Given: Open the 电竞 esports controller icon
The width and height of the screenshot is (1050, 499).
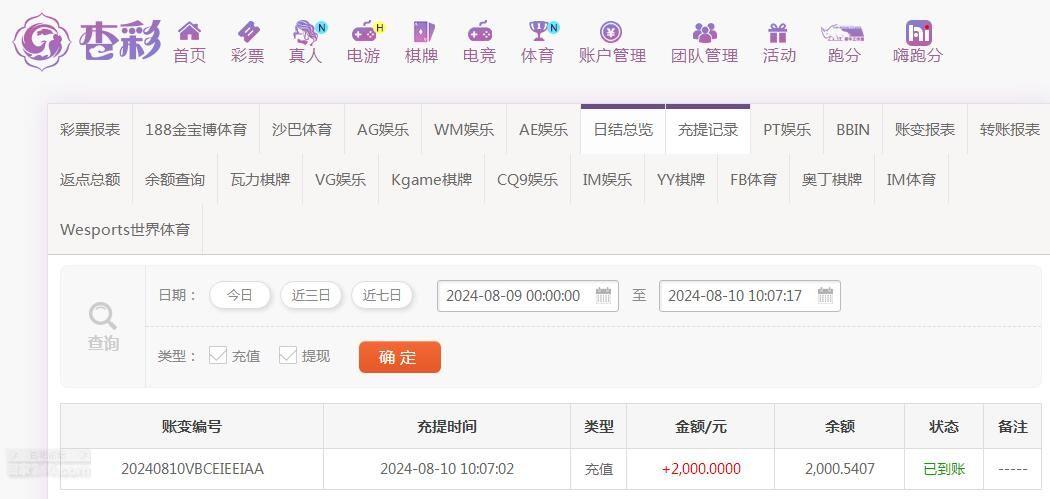Looking at the screenshot, I should [x=479, y=31].
